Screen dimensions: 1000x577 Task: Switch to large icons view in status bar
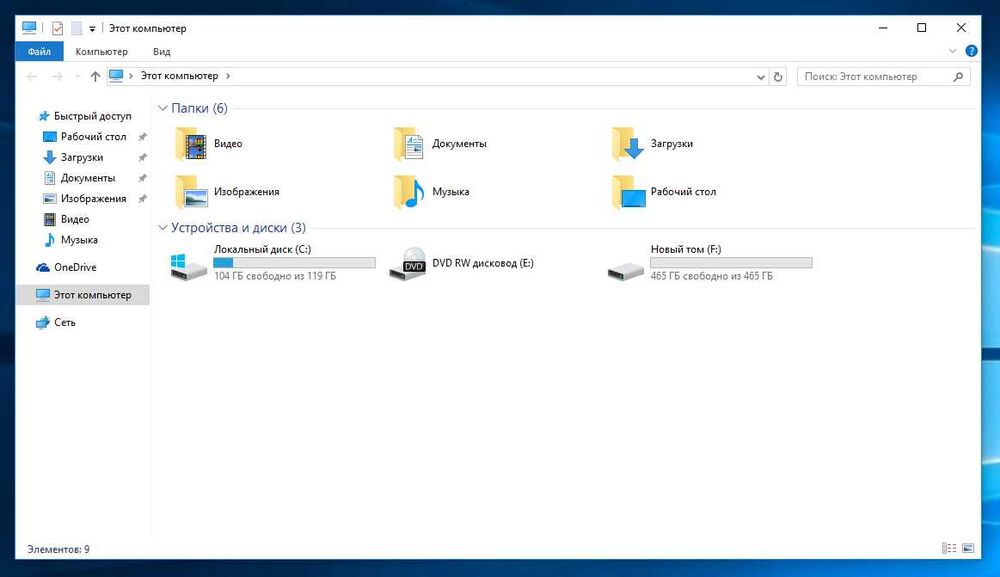click(x=968, y=548)
